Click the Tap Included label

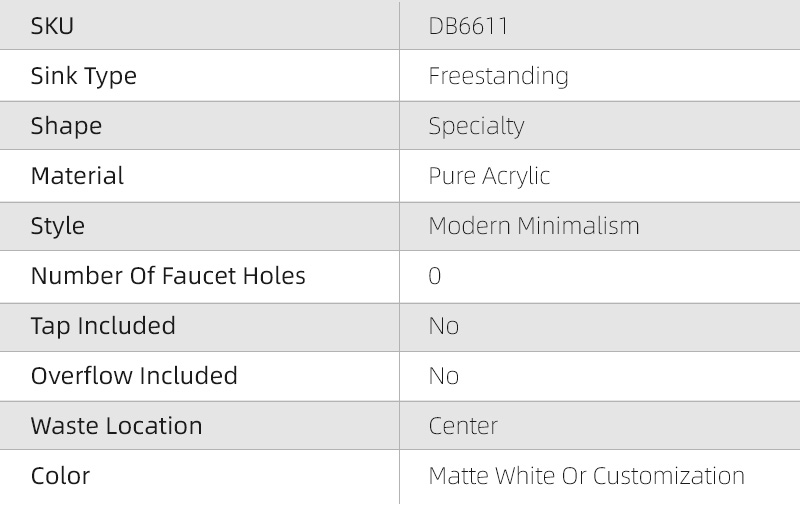103,326
